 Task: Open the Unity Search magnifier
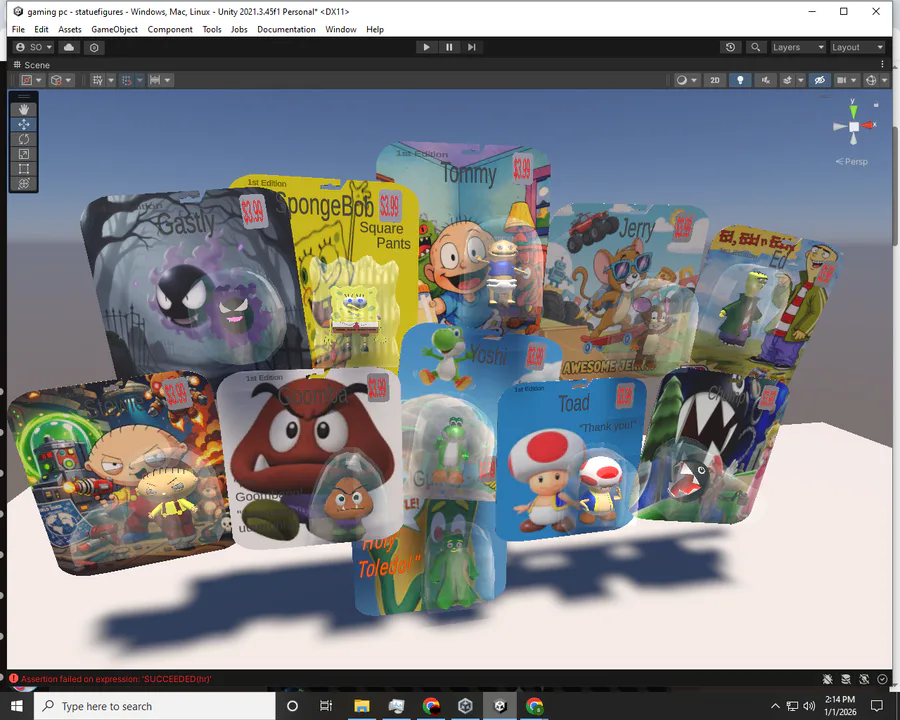tap(755, 47)
